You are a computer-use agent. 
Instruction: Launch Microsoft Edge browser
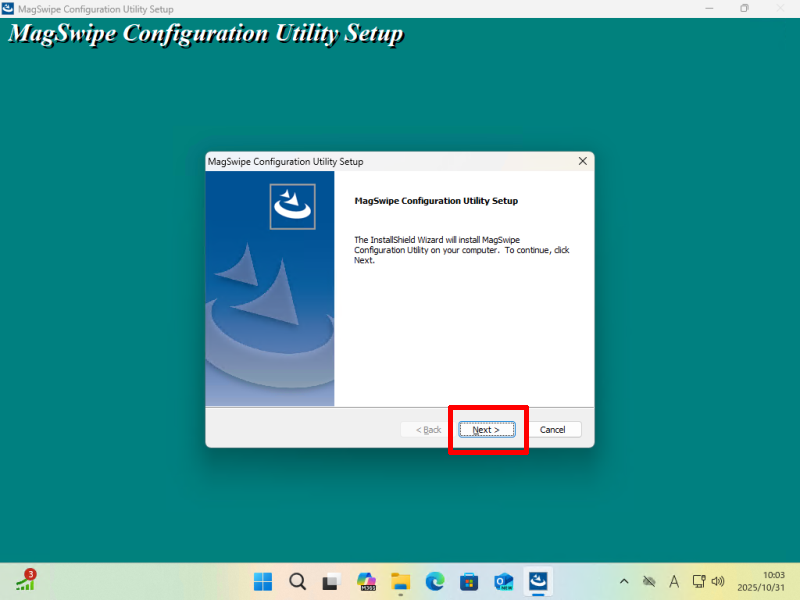click(434, 581)
